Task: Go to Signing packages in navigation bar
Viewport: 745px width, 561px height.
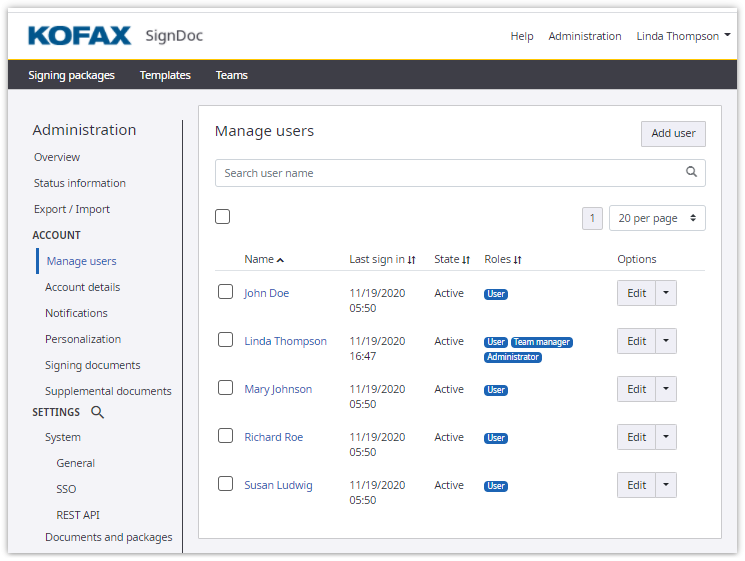Action: click(x=71, y=75)
